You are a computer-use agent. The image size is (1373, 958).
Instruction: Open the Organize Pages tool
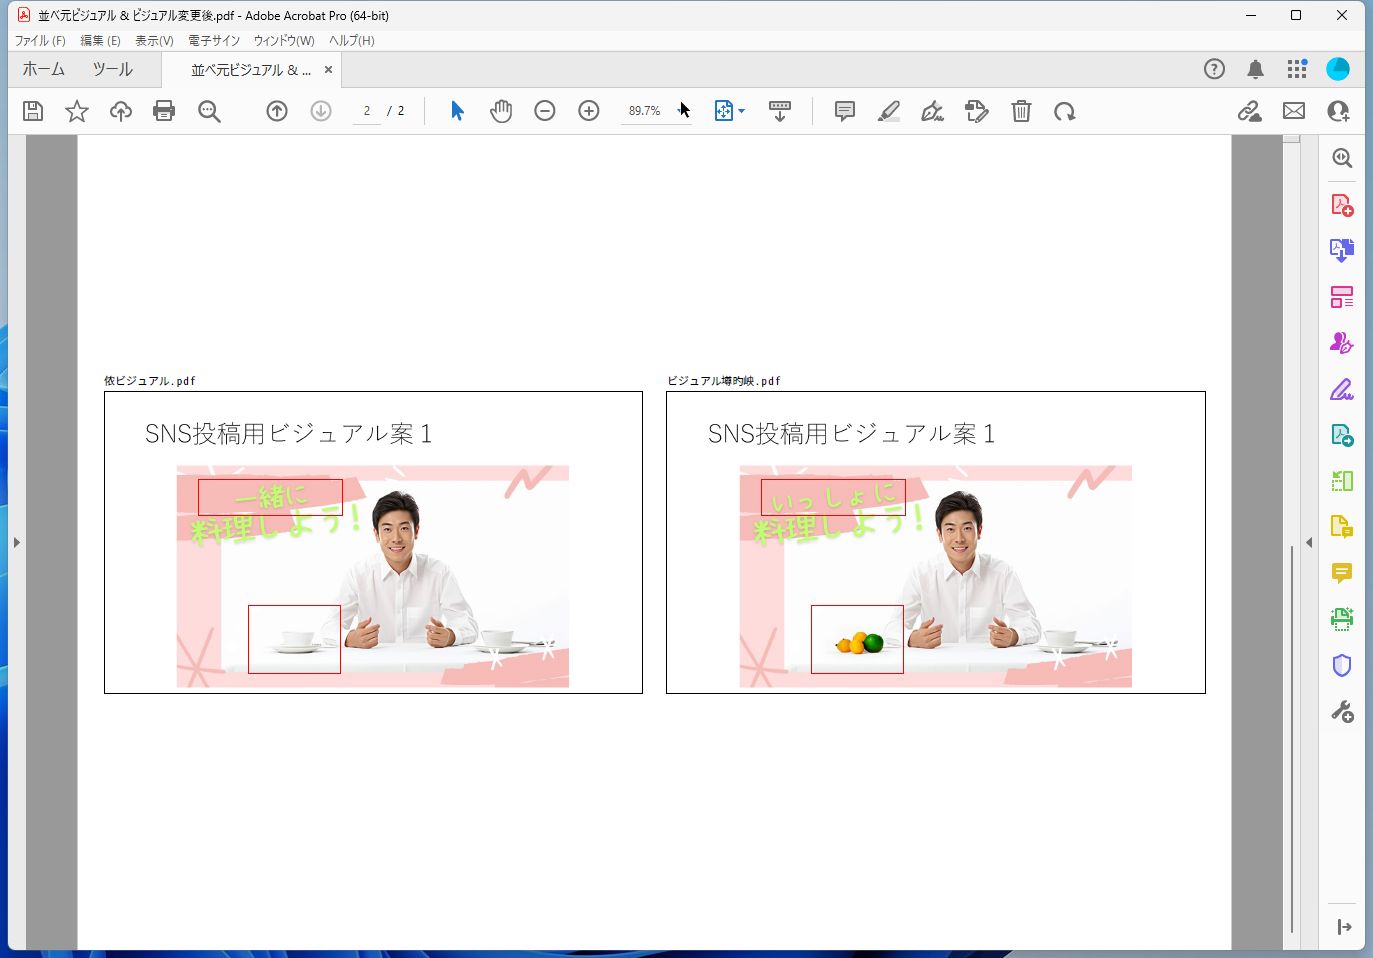click(1342, 296)
